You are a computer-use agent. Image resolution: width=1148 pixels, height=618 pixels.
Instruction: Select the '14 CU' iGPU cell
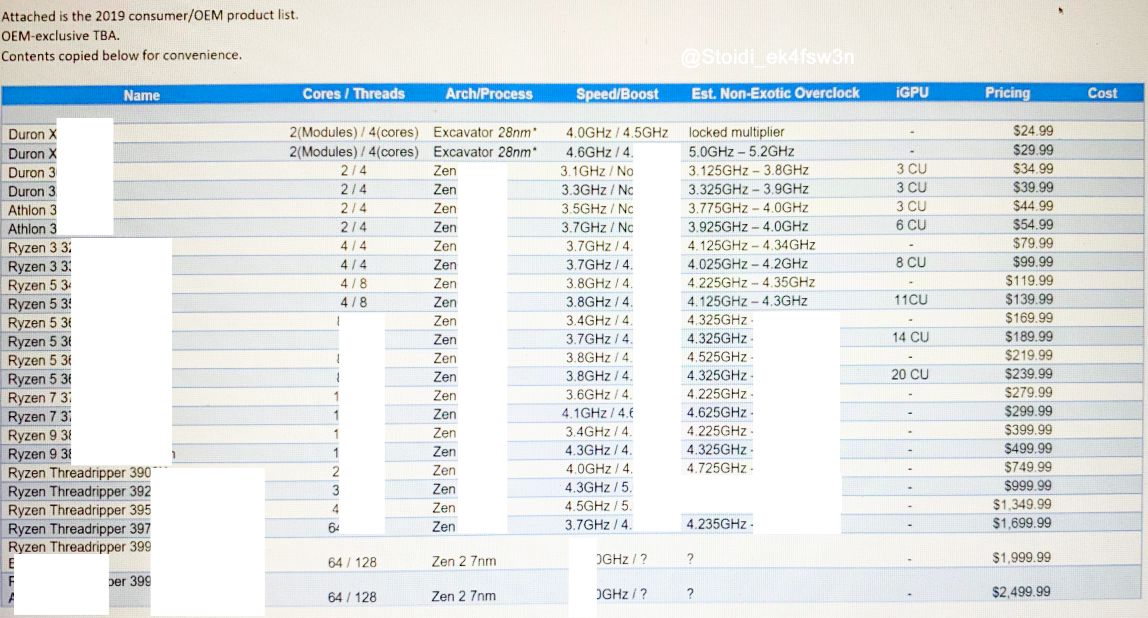click(x=910, y=337)
